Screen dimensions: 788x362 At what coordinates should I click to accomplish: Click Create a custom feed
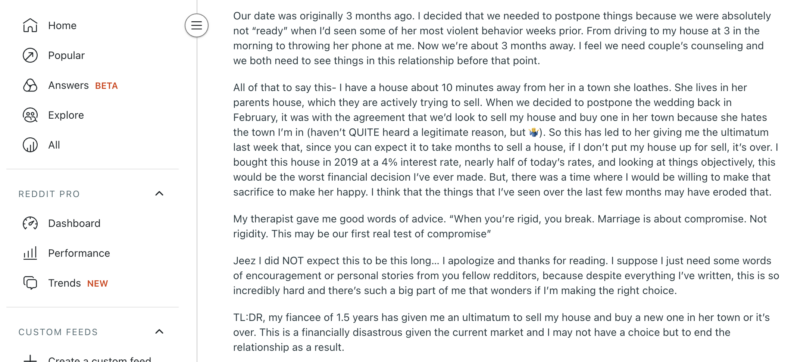point(100,359)
